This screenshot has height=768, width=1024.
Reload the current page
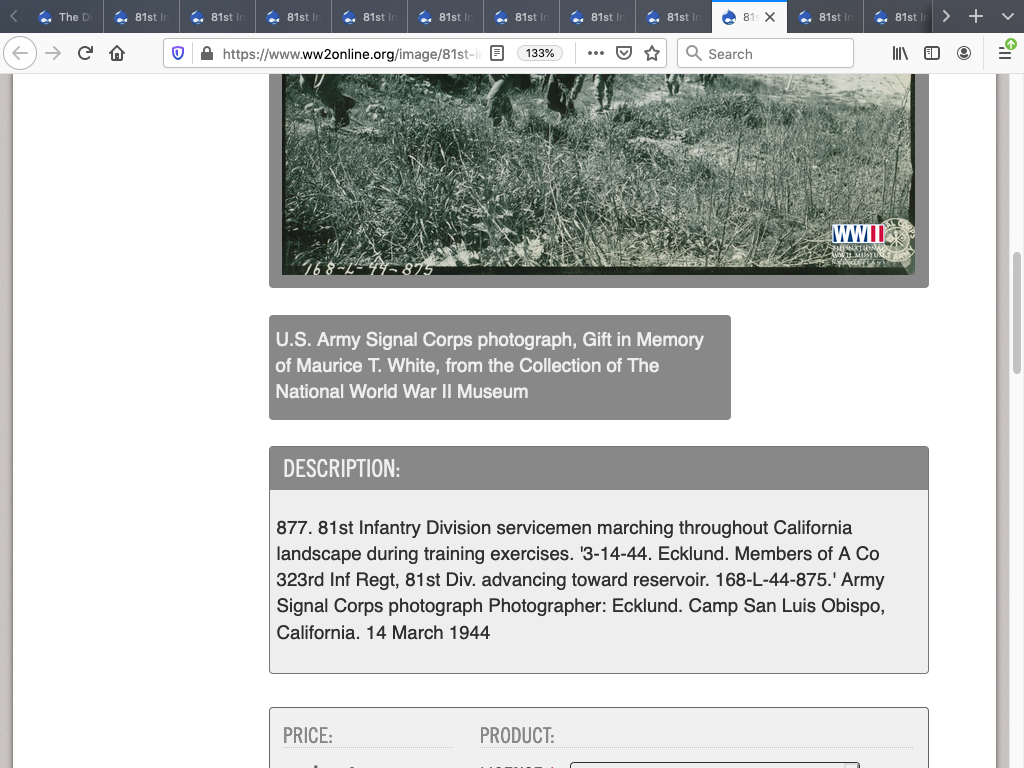pyautogui.click(x=85, y=53)
